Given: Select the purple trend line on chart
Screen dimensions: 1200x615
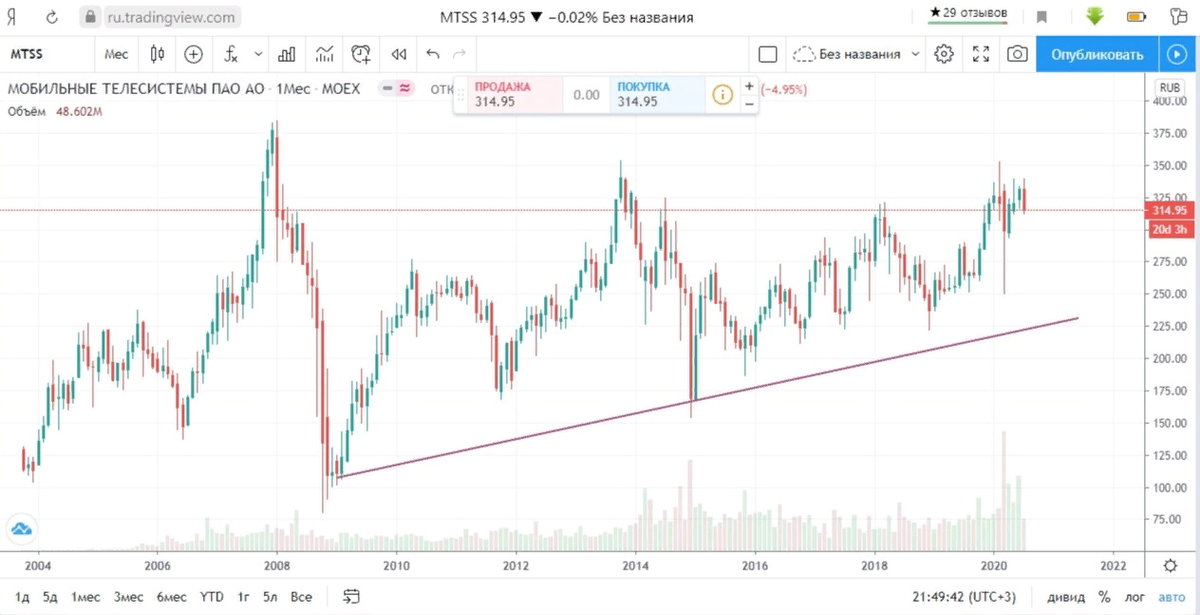Looking at the screenshot, I should pos(709,398).
